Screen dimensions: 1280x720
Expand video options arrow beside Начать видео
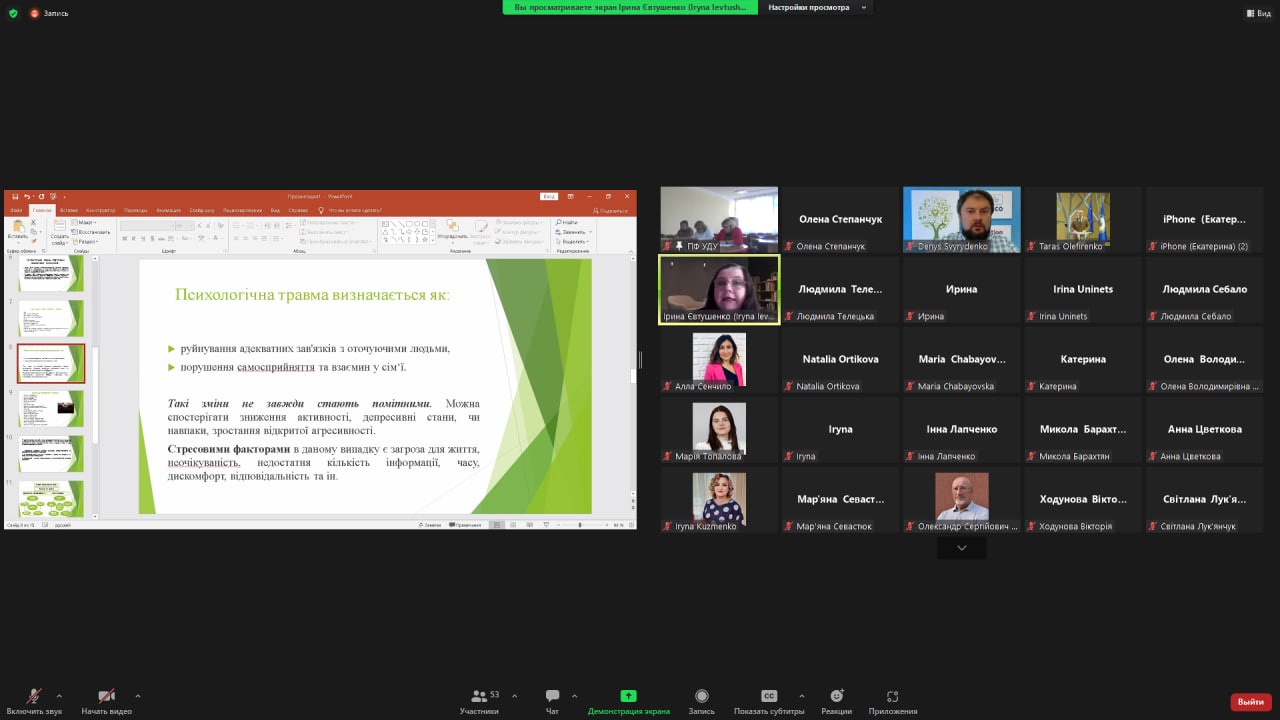click(137, 696)
